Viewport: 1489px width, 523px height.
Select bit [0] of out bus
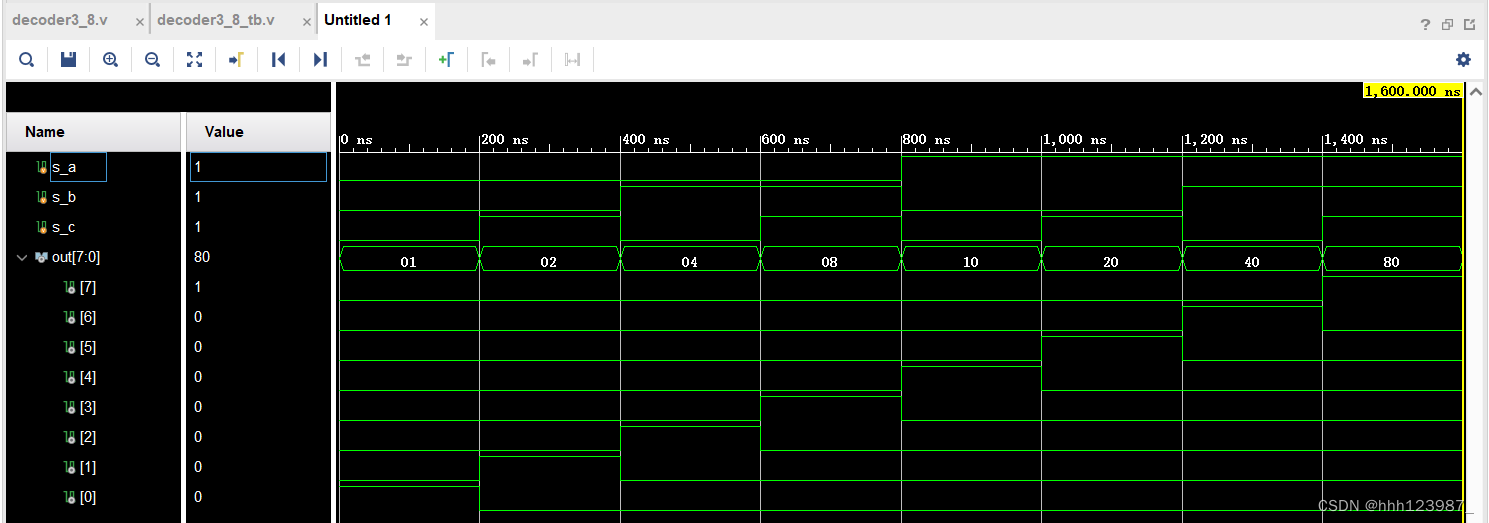click(x=88, y=497)
